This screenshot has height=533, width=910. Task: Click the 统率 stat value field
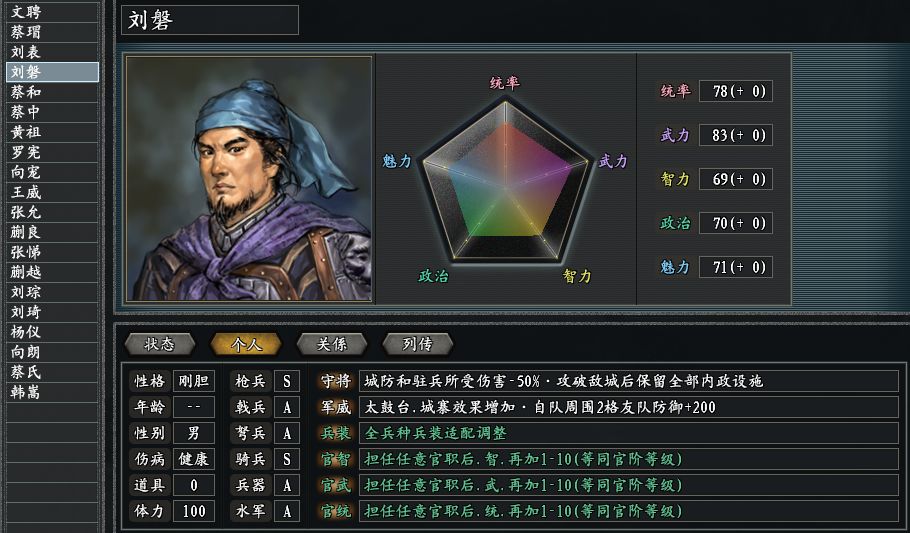tap(735, 91)
